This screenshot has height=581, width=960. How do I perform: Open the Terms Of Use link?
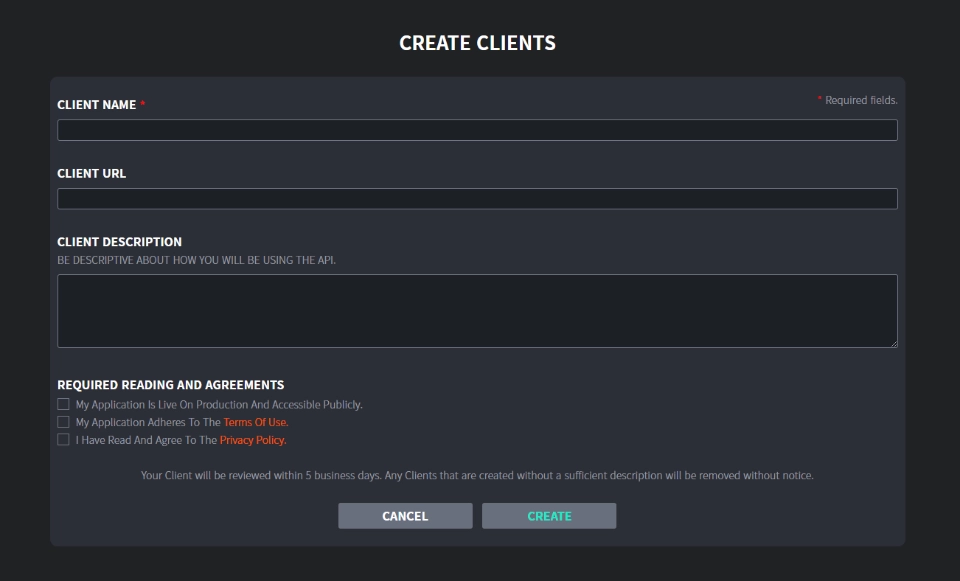(x=256, y=422)
